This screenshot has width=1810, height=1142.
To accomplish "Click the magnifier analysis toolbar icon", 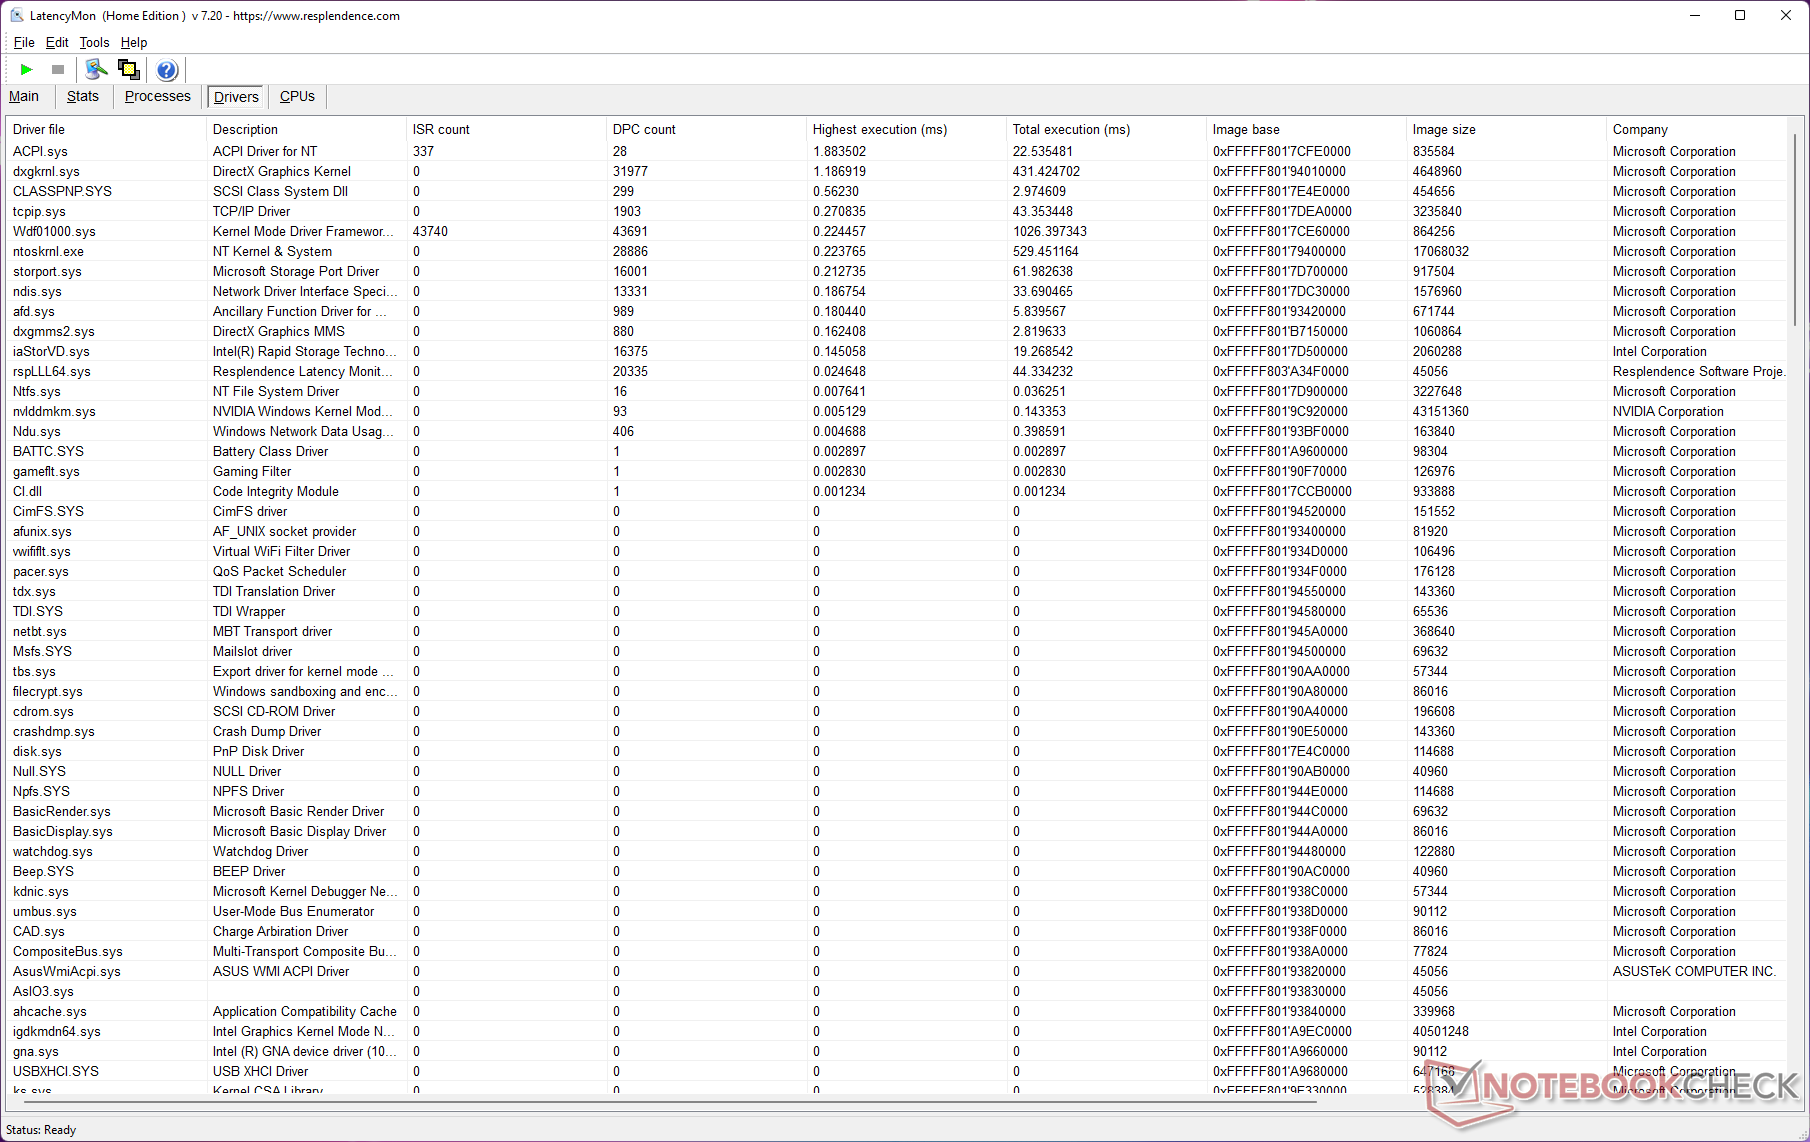I will coord(96,69).
